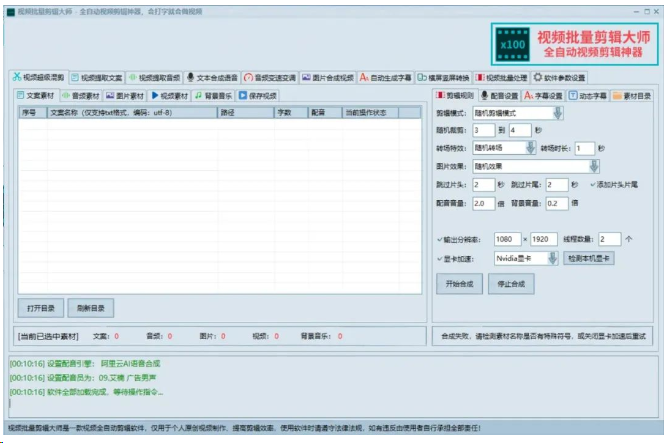The width and height of the screenshot is (667, 443).
Task: Click the 随机裁剪 start field showing 3
Action: click(484, 130)
